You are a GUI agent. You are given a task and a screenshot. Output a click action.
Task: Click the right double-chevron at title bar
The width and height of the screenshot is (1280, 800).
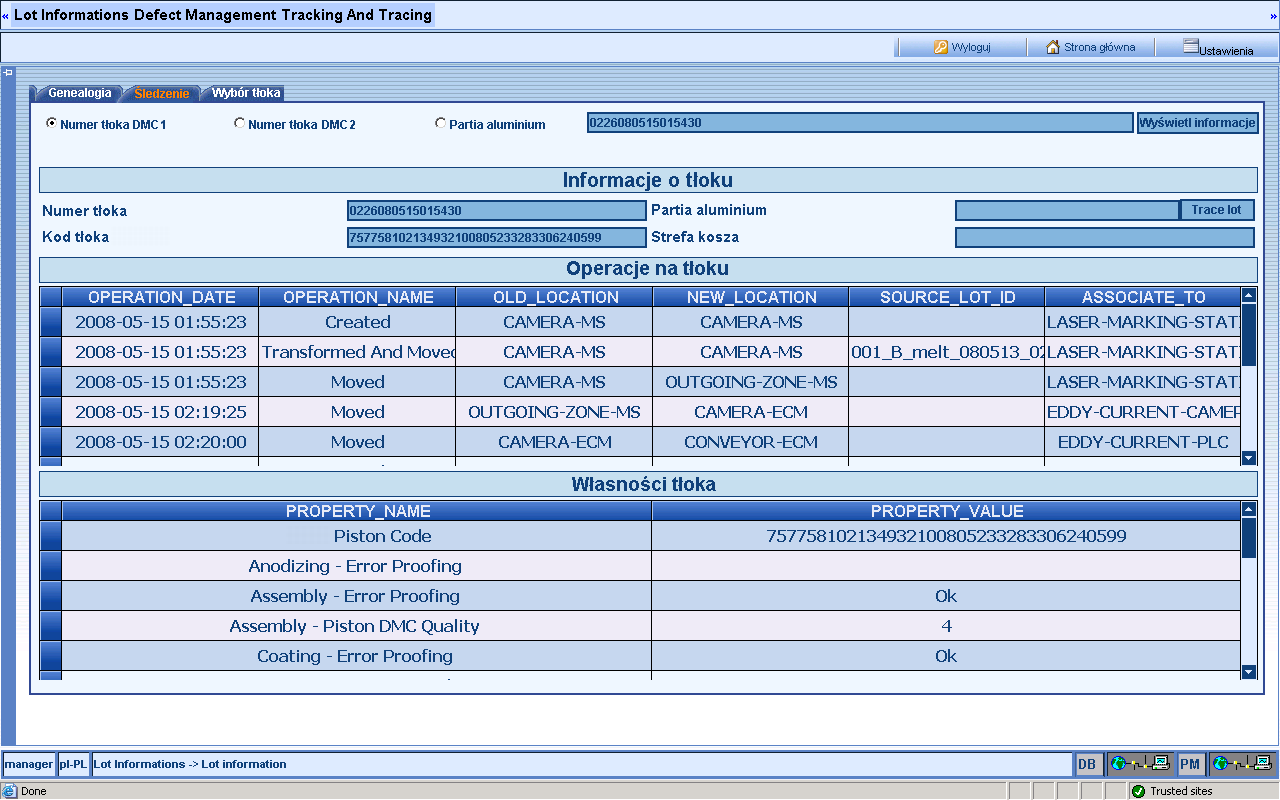point(1274,16)
